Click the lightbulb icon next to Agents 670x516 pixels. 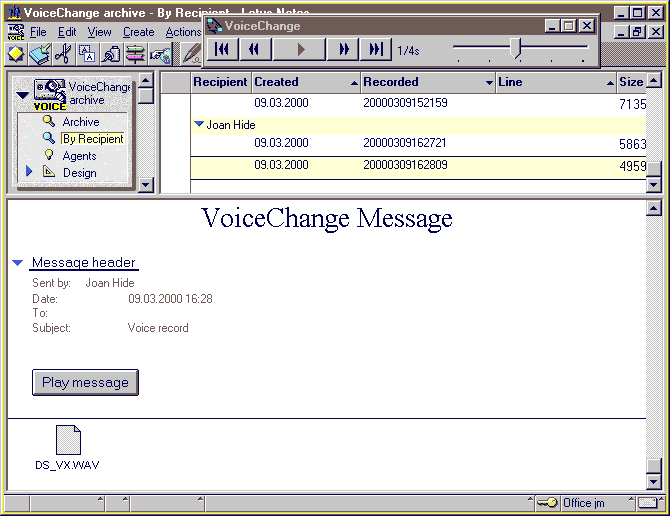tap(49, 155)
